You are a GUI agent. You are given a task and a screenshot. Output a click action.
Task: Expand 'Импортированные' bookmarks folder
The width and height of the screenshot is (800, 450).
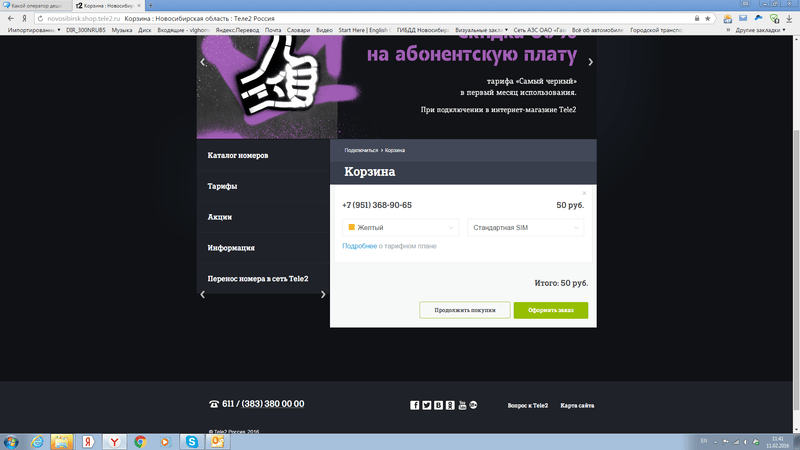pyautogui.click(x=34, y=30)
